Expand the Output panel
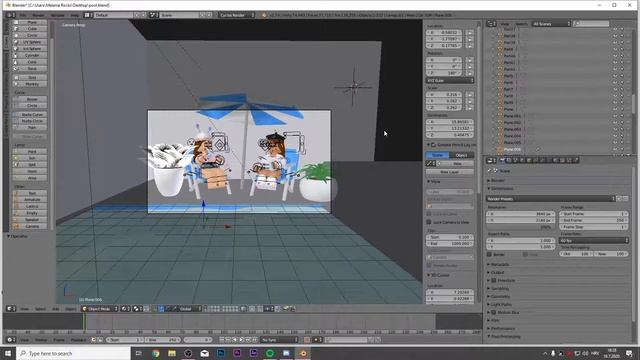This screenshot has height=360, width=640. coord(498,272)
